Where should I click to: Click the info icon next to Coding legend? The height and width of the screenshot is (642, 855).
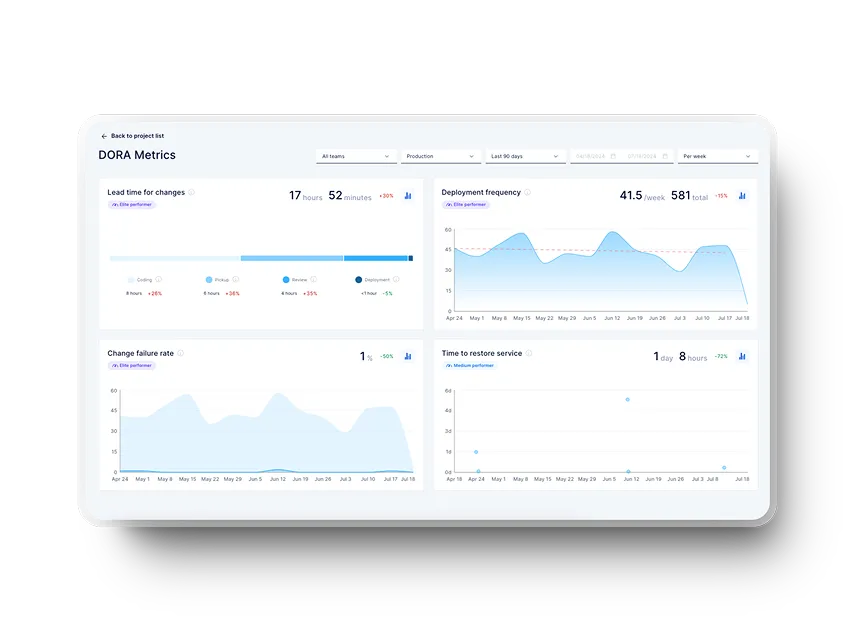(159, 280)
